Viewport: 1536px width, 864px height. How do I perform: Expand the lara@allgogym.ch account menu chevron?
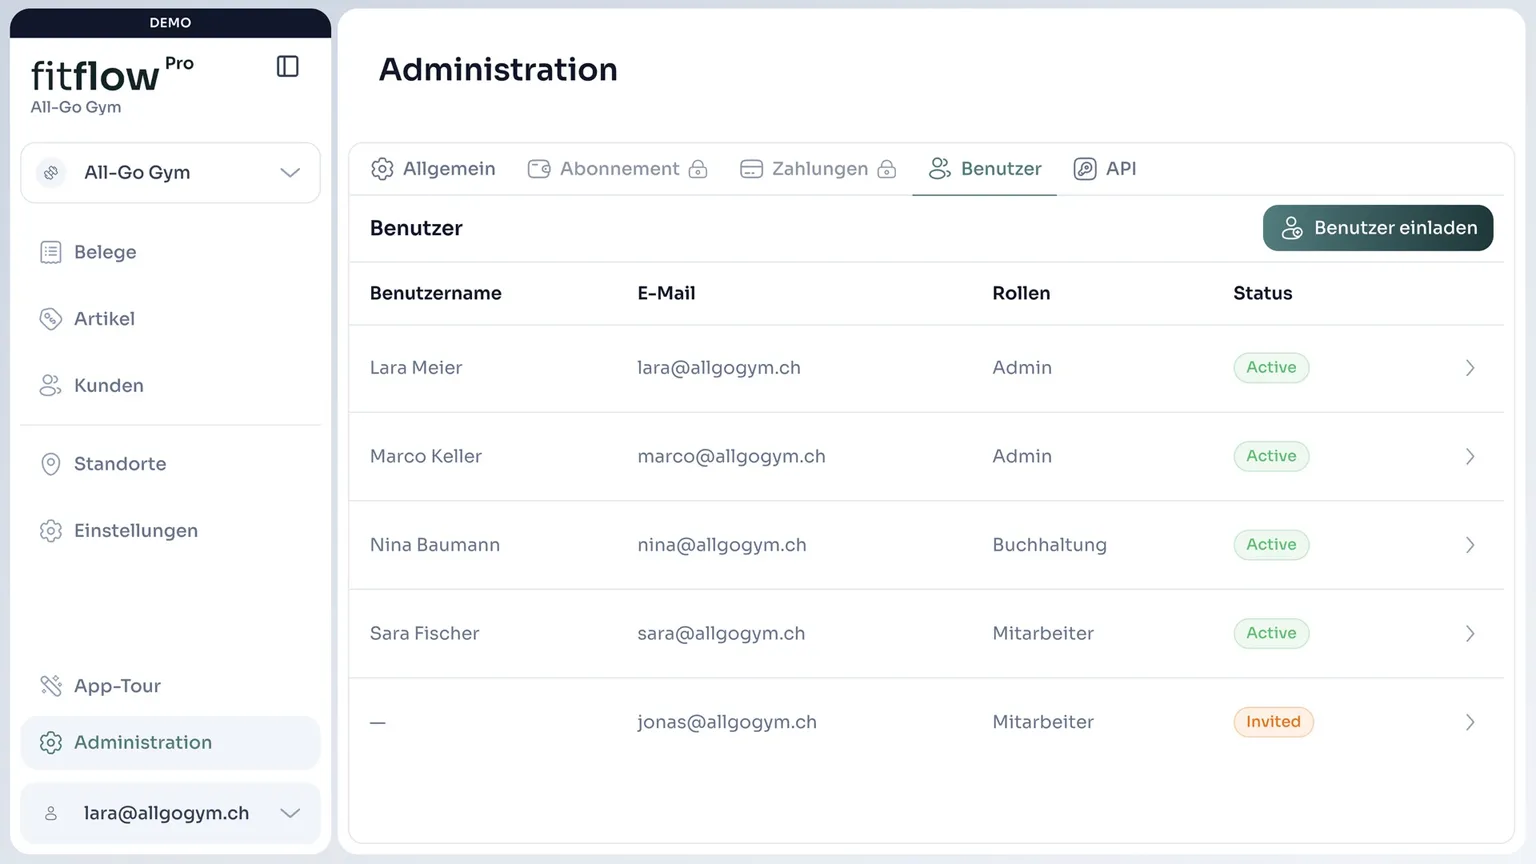coord(290,813)
